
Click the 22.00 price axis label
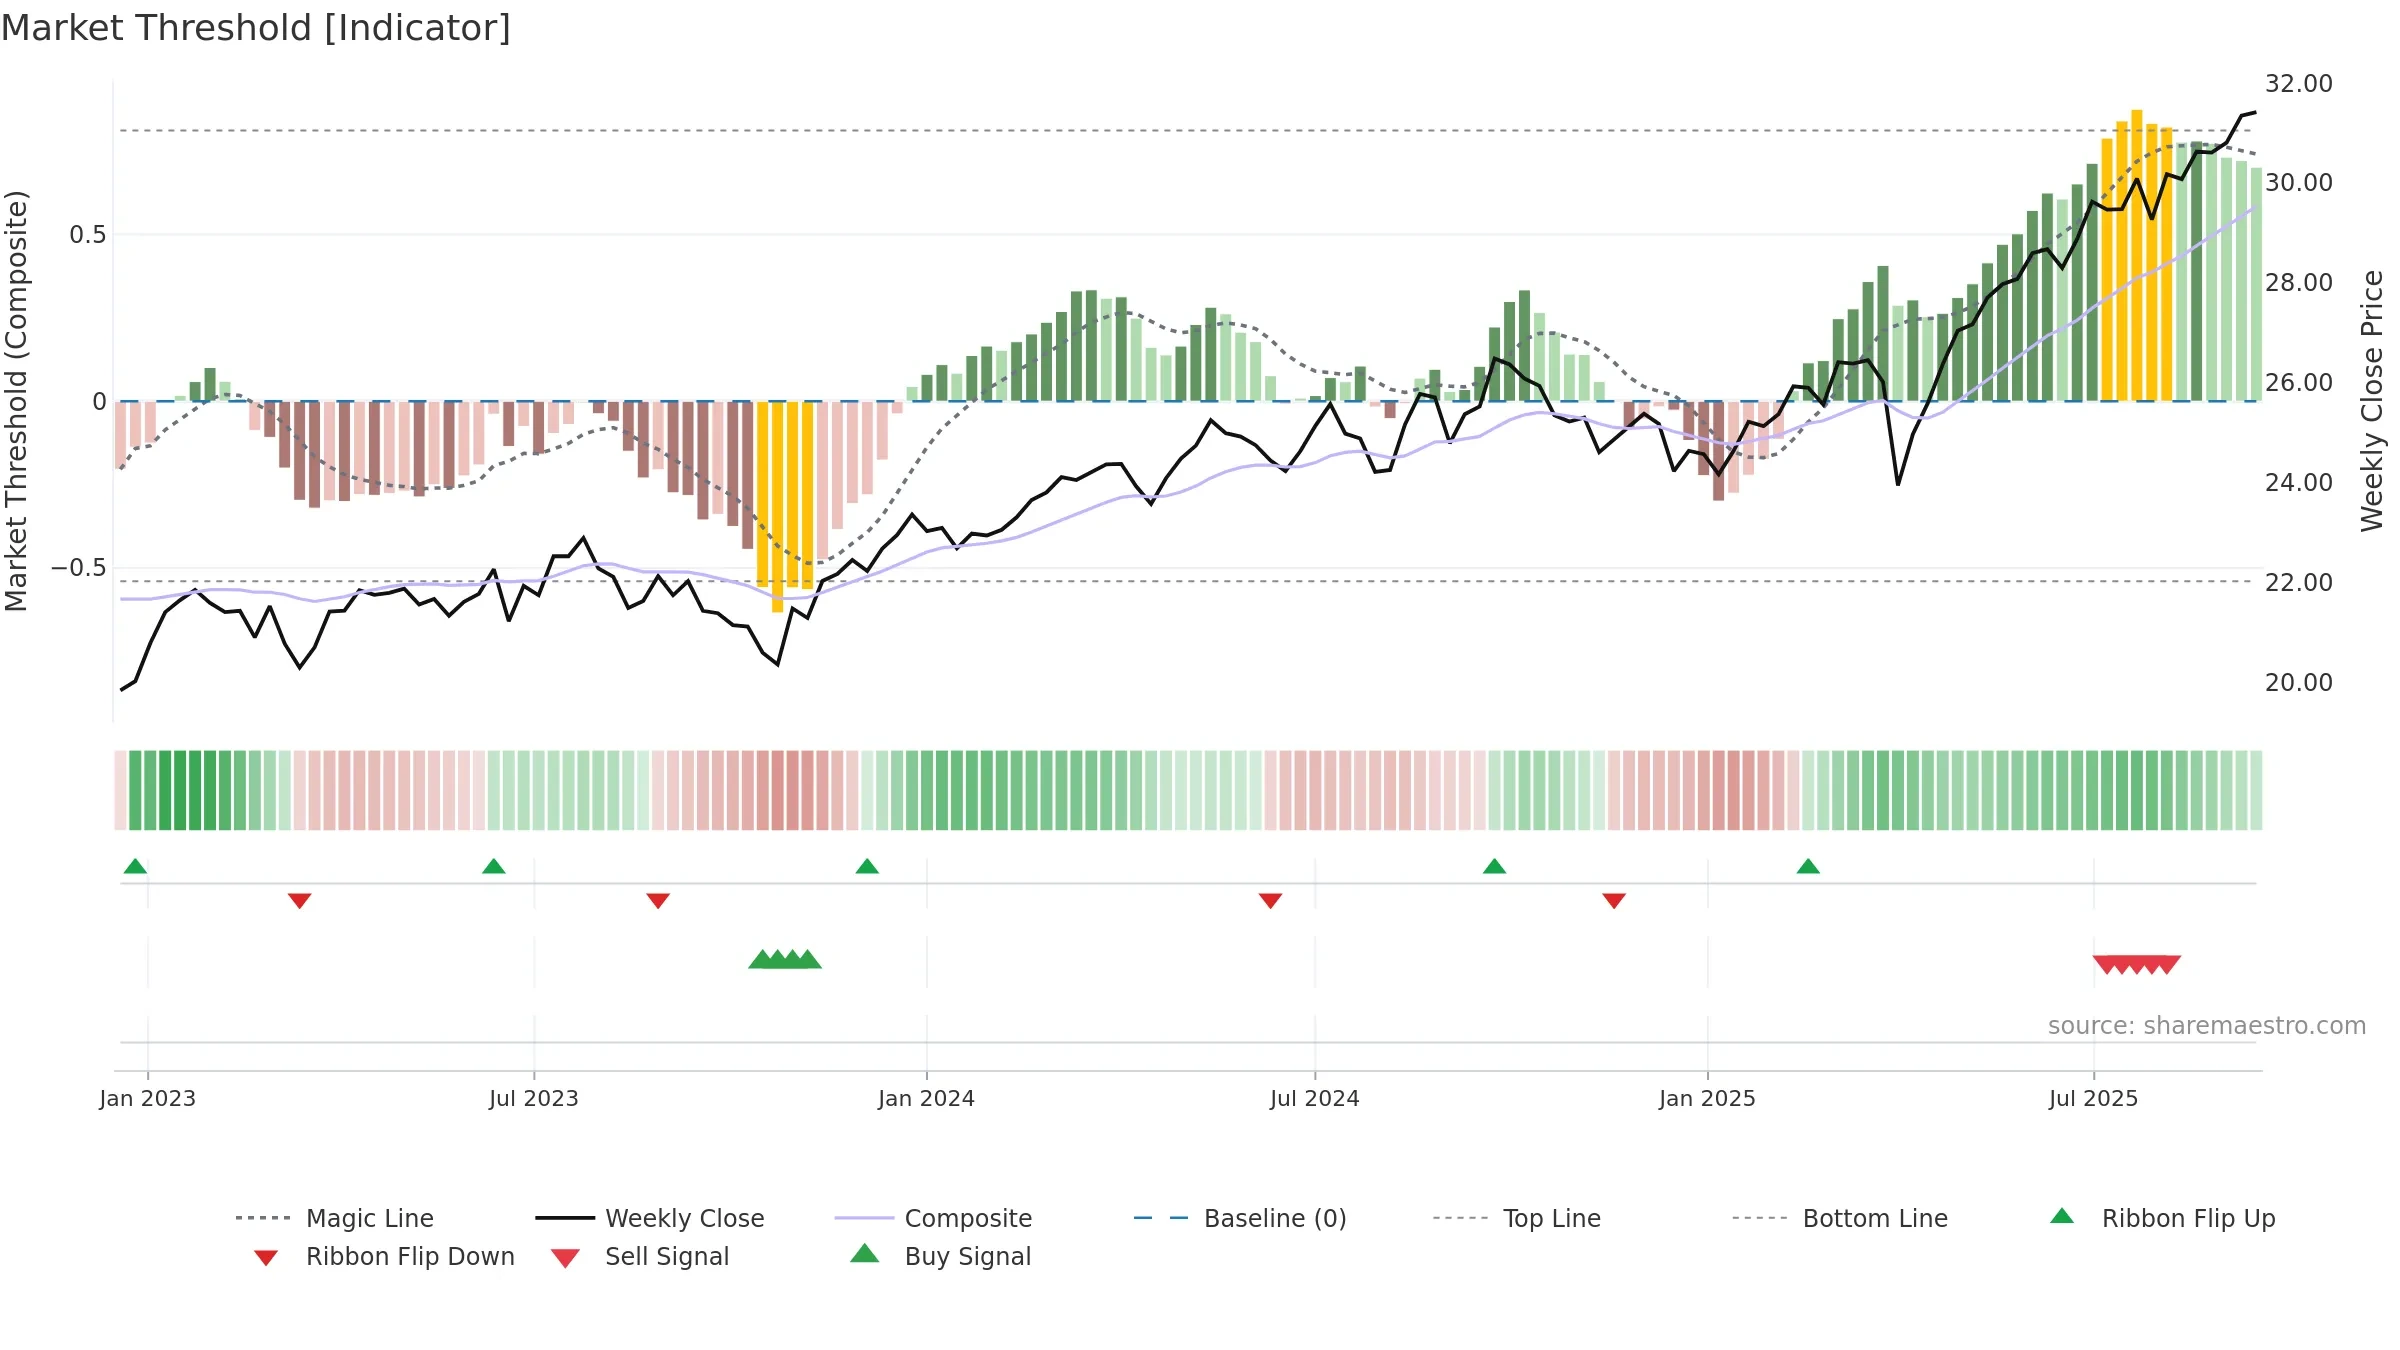[2299, 582]
